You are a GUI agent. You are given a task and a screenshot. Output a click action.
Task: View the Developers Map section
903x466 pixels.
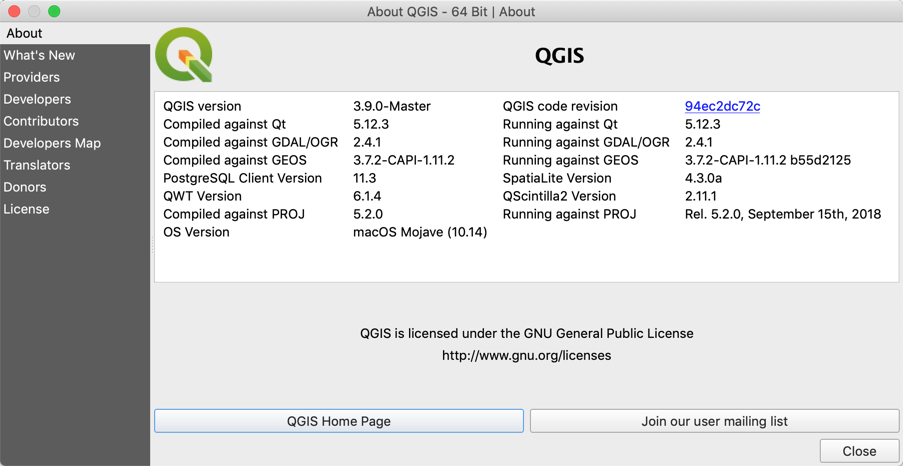point(75,143)
